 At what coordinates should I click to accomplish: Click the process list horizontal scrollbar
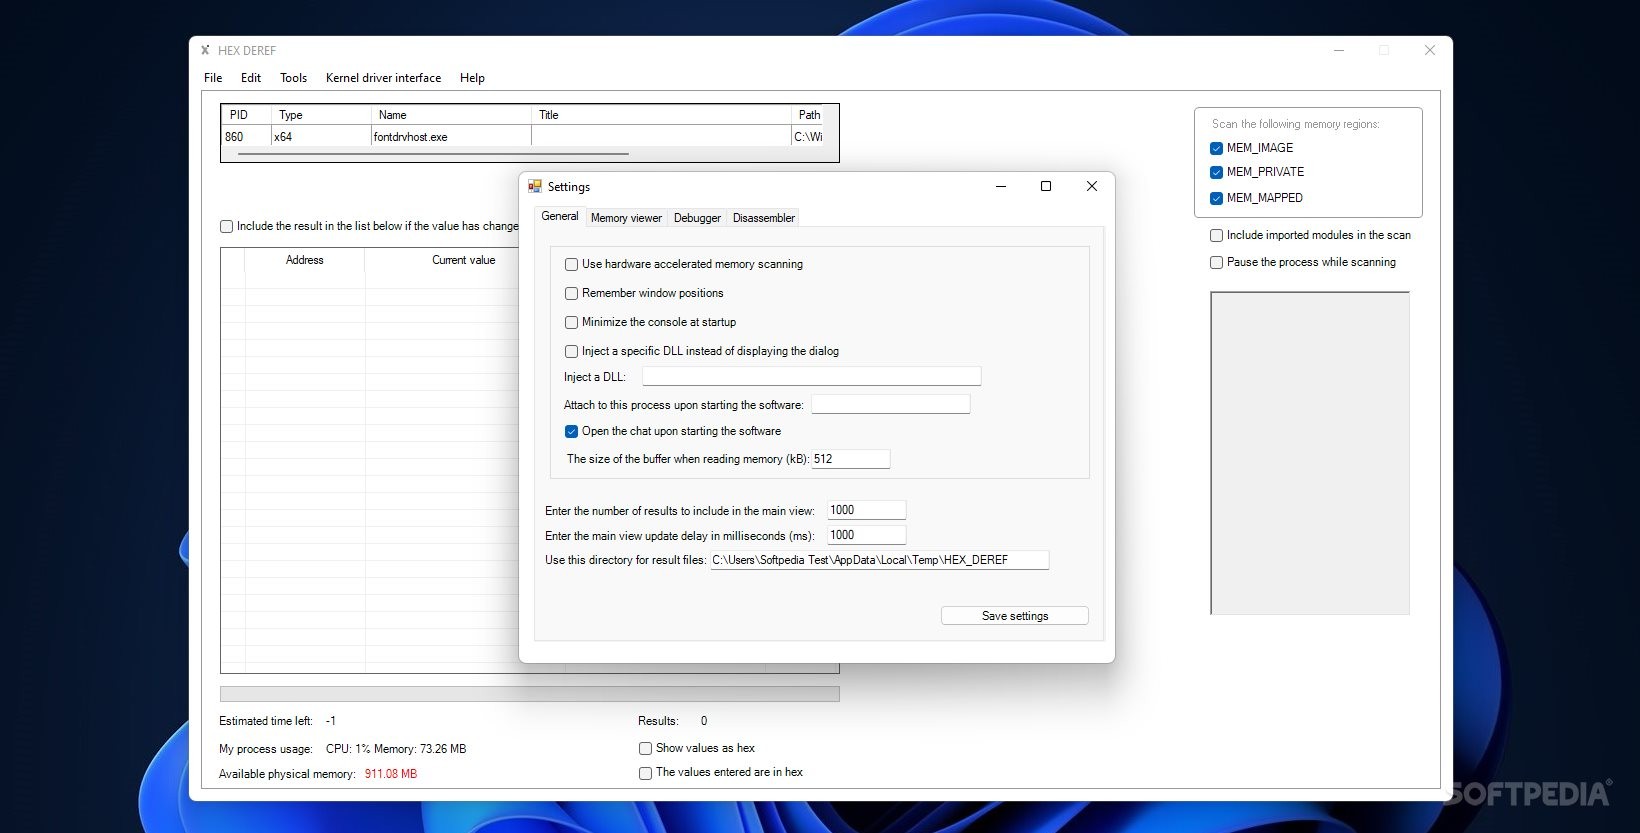point(434,154)
